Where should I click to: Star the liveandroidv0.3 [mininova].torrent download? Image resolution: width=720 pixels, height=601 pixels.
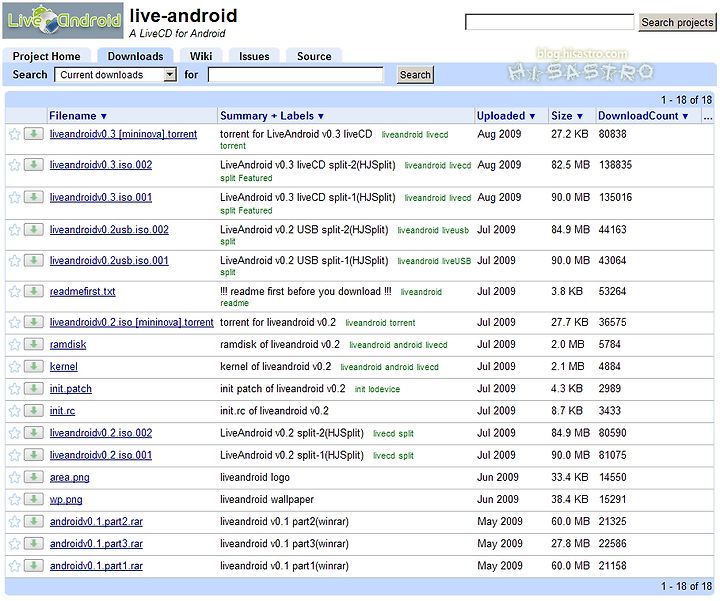click(x=15, y=134)
